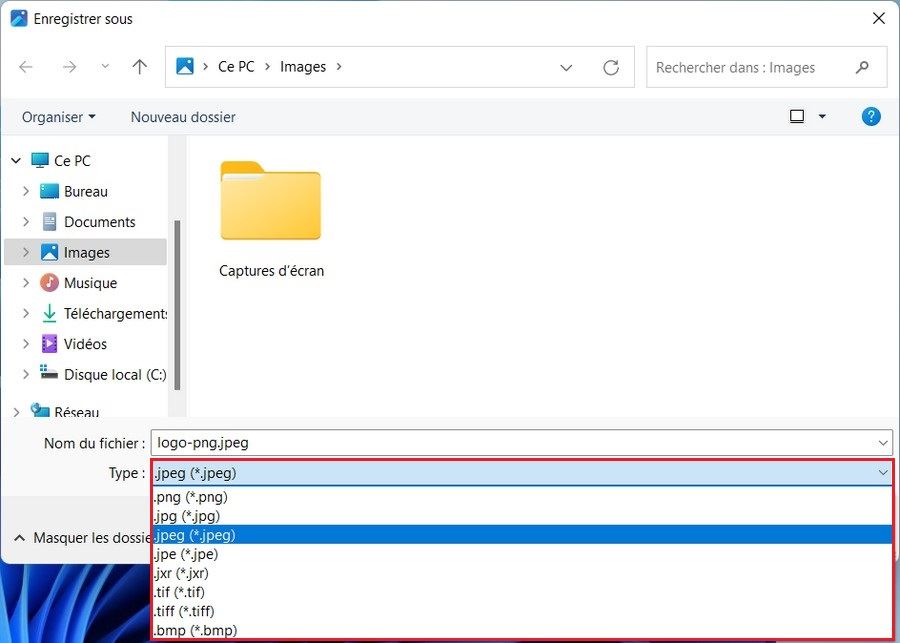Expand the Disque local (C:) node
Screen dimensions: 900x643
26,375
